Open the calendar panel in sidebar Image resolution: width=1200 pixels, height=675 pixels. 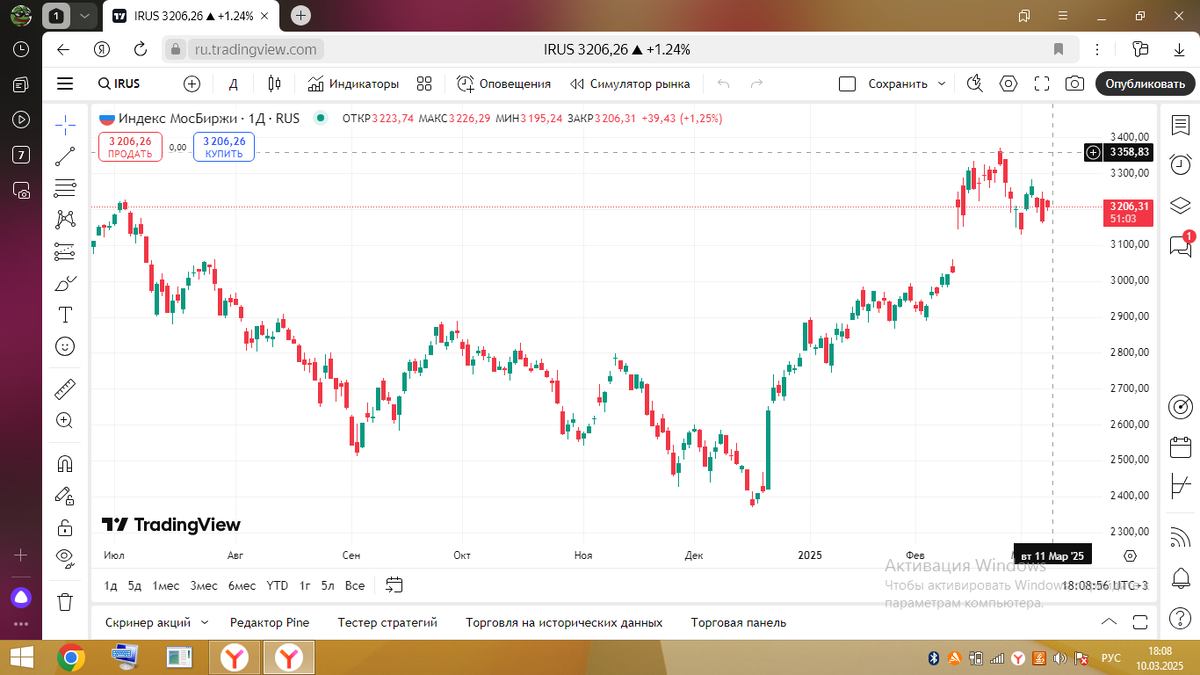(1180, 447)
